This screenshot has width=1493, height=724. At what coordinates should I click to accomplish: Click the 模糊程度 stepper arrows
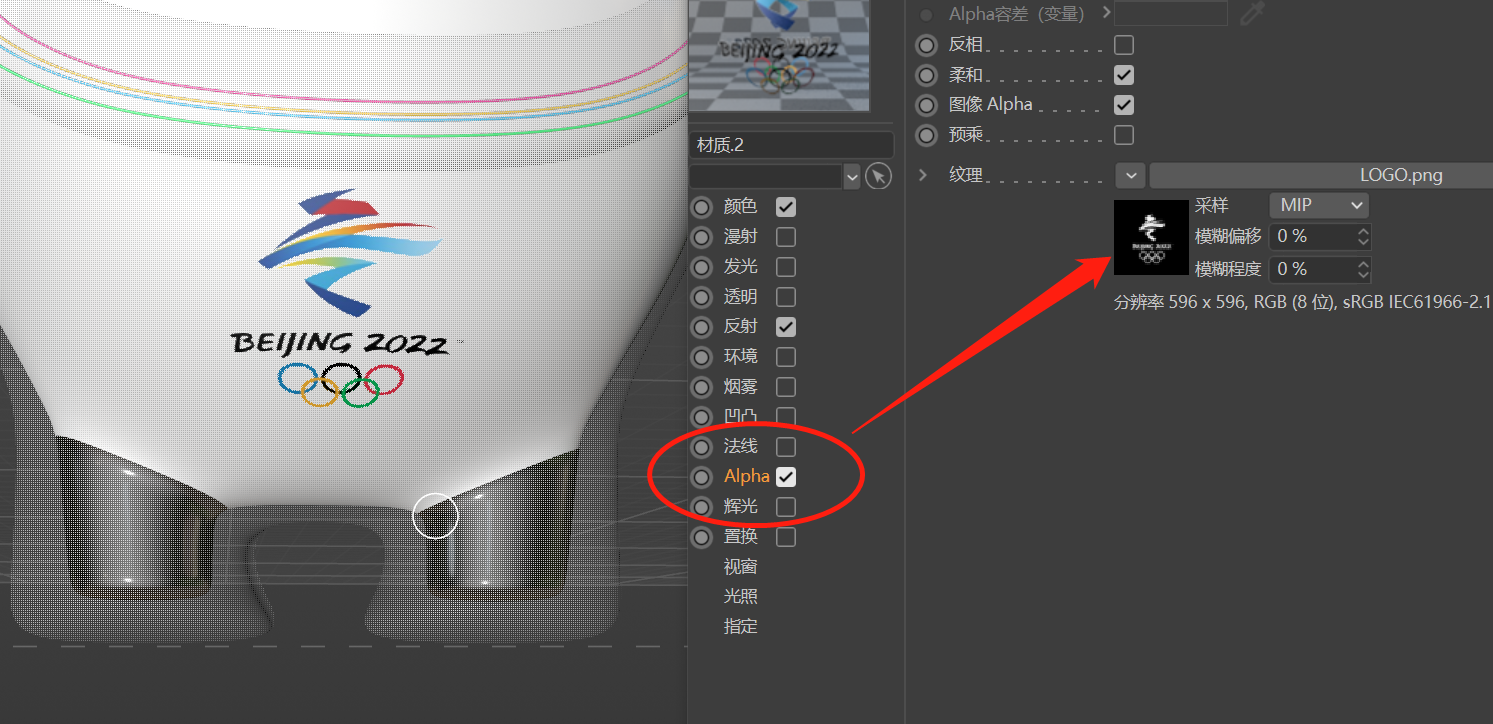1363,269
